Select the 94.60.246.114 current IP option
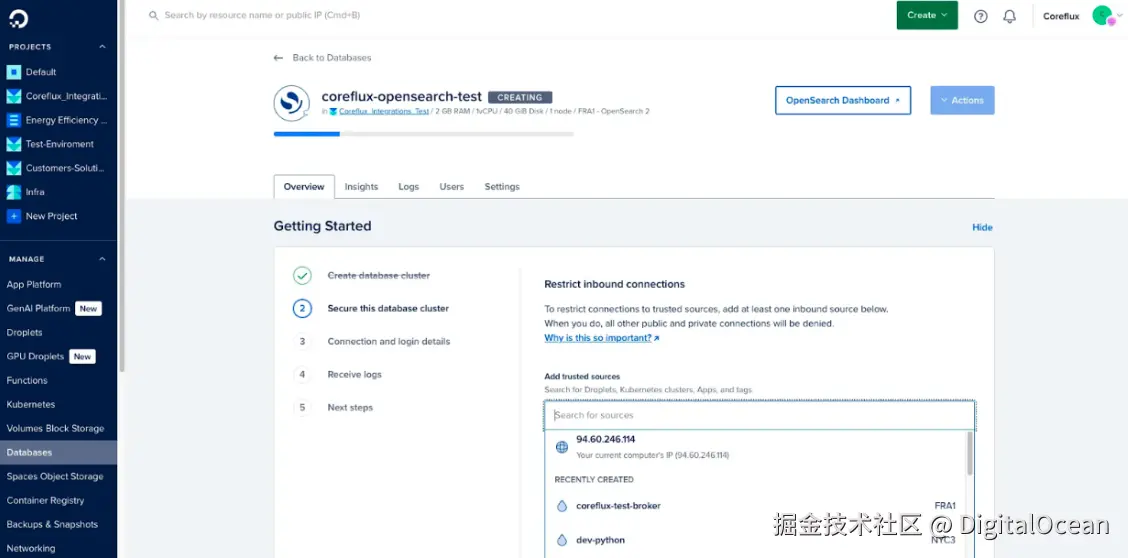Viewport: 1128px width, 558px height. pyautogui.click(x=755, y=447)
